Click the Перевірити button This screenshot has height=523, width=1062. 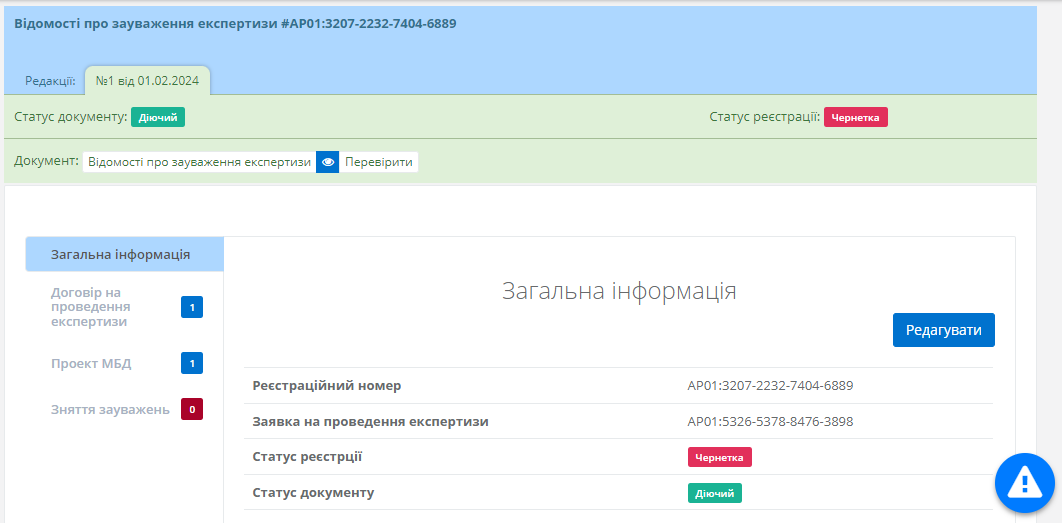[379, 162]
